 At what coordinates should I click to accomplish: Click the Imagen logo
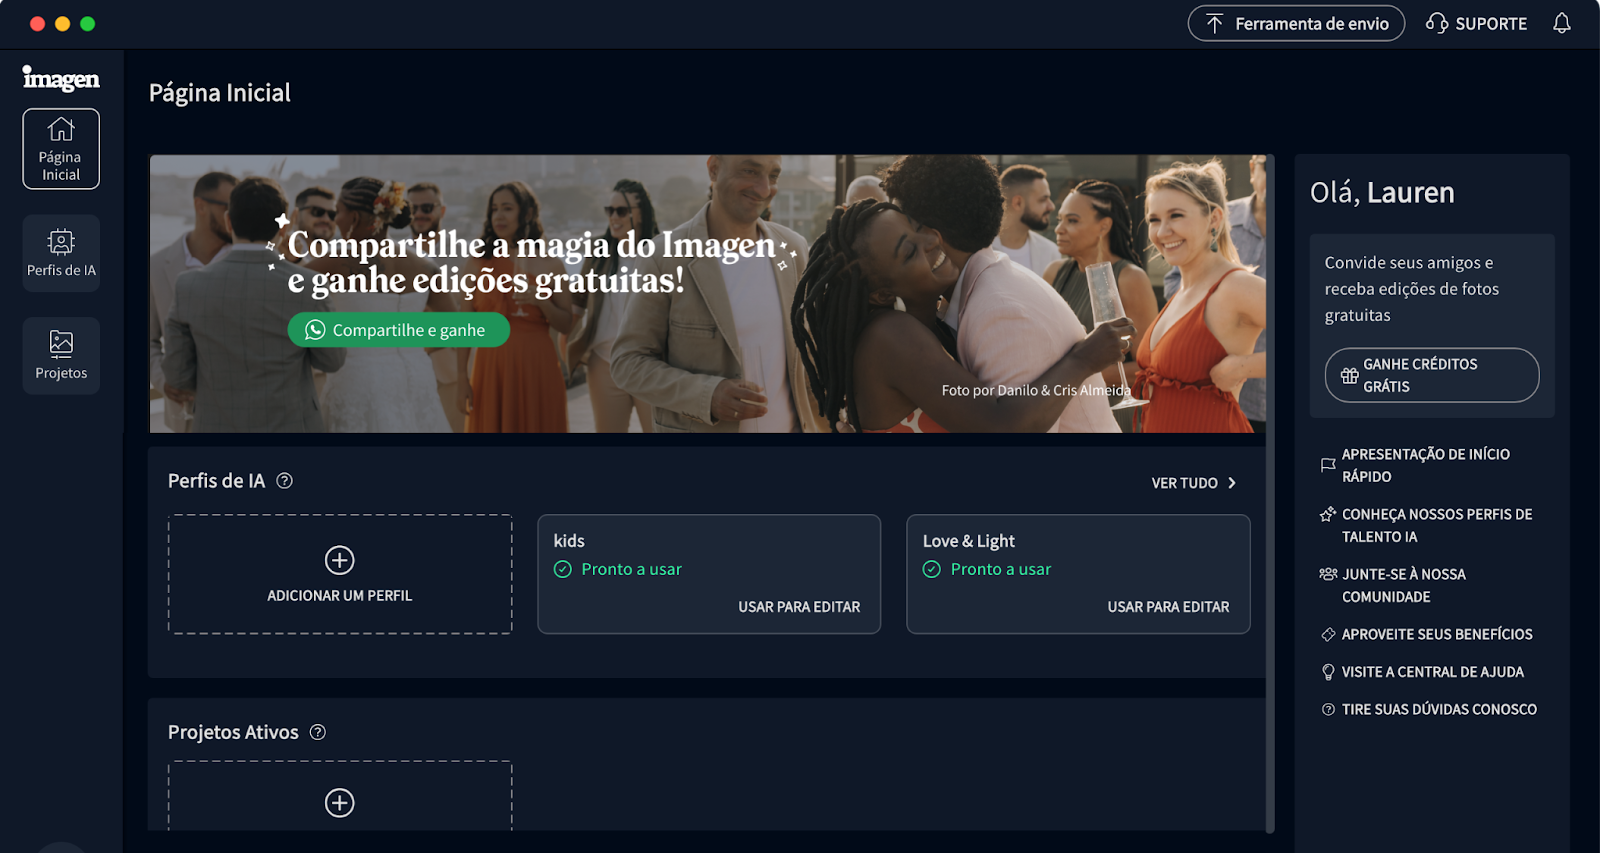point(61,78)
